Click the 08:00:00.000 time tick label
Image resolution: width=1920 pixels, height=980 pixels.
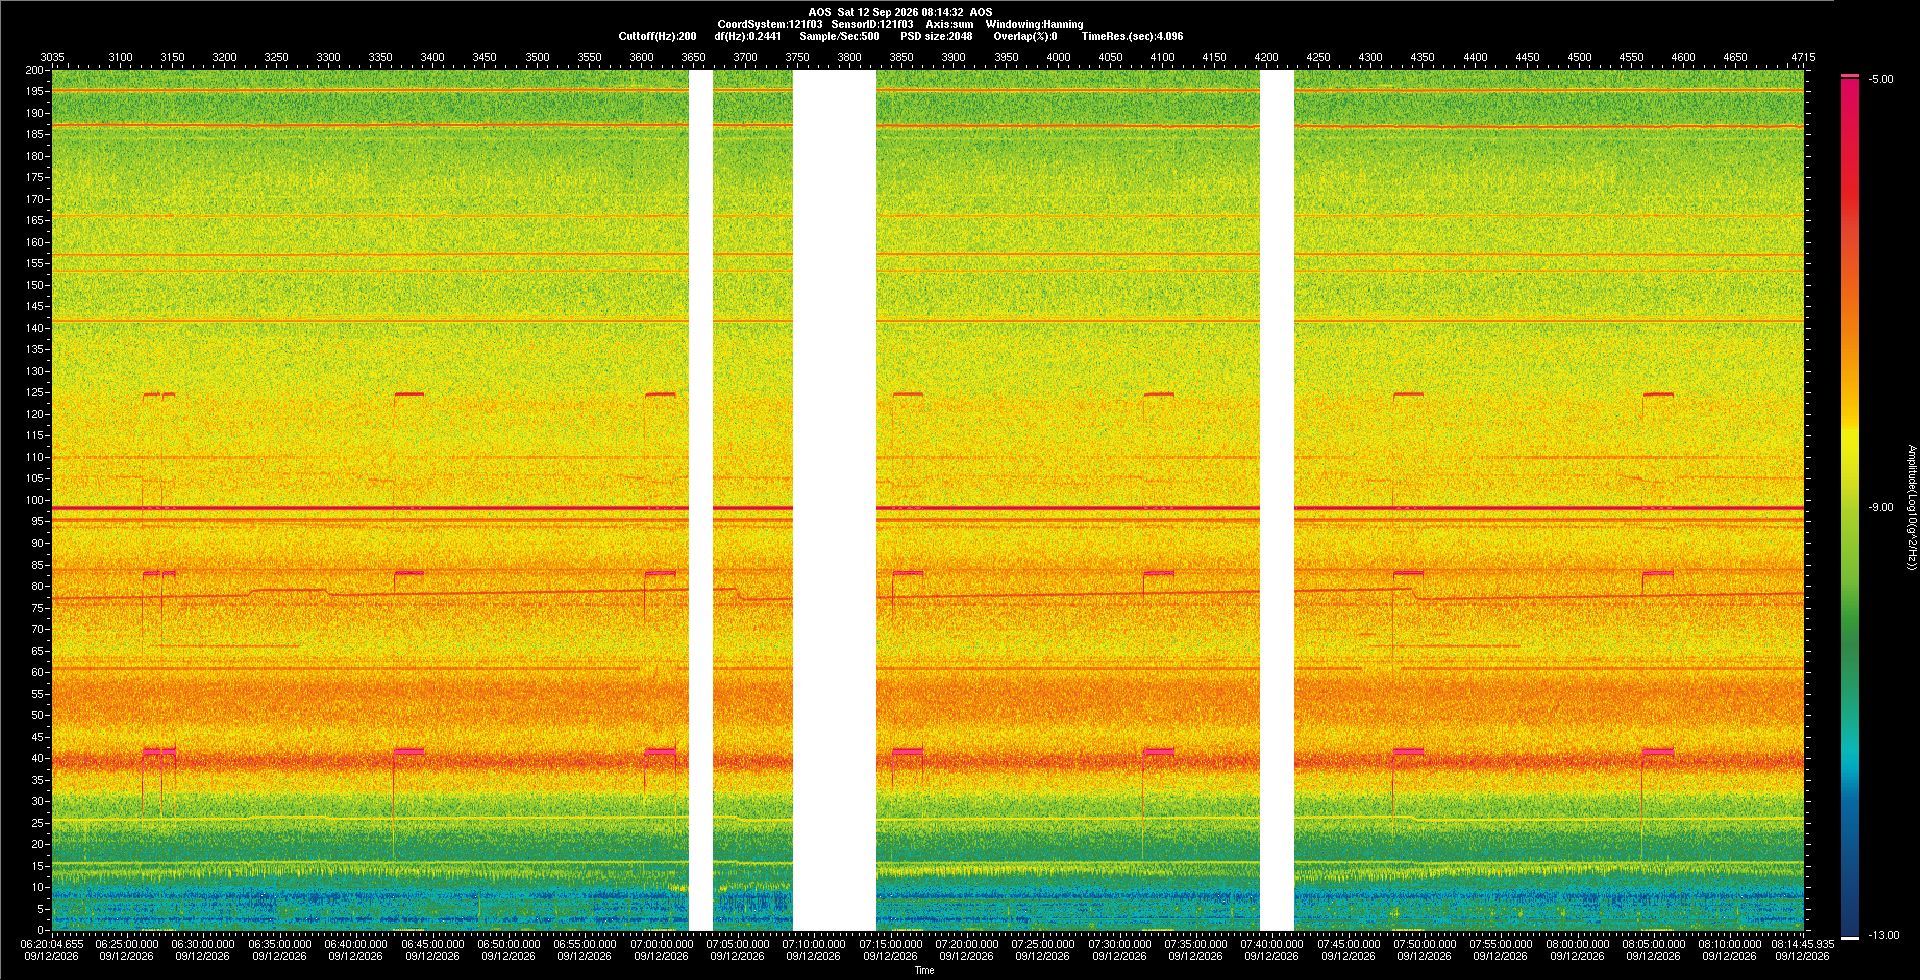pos(1577,943)
